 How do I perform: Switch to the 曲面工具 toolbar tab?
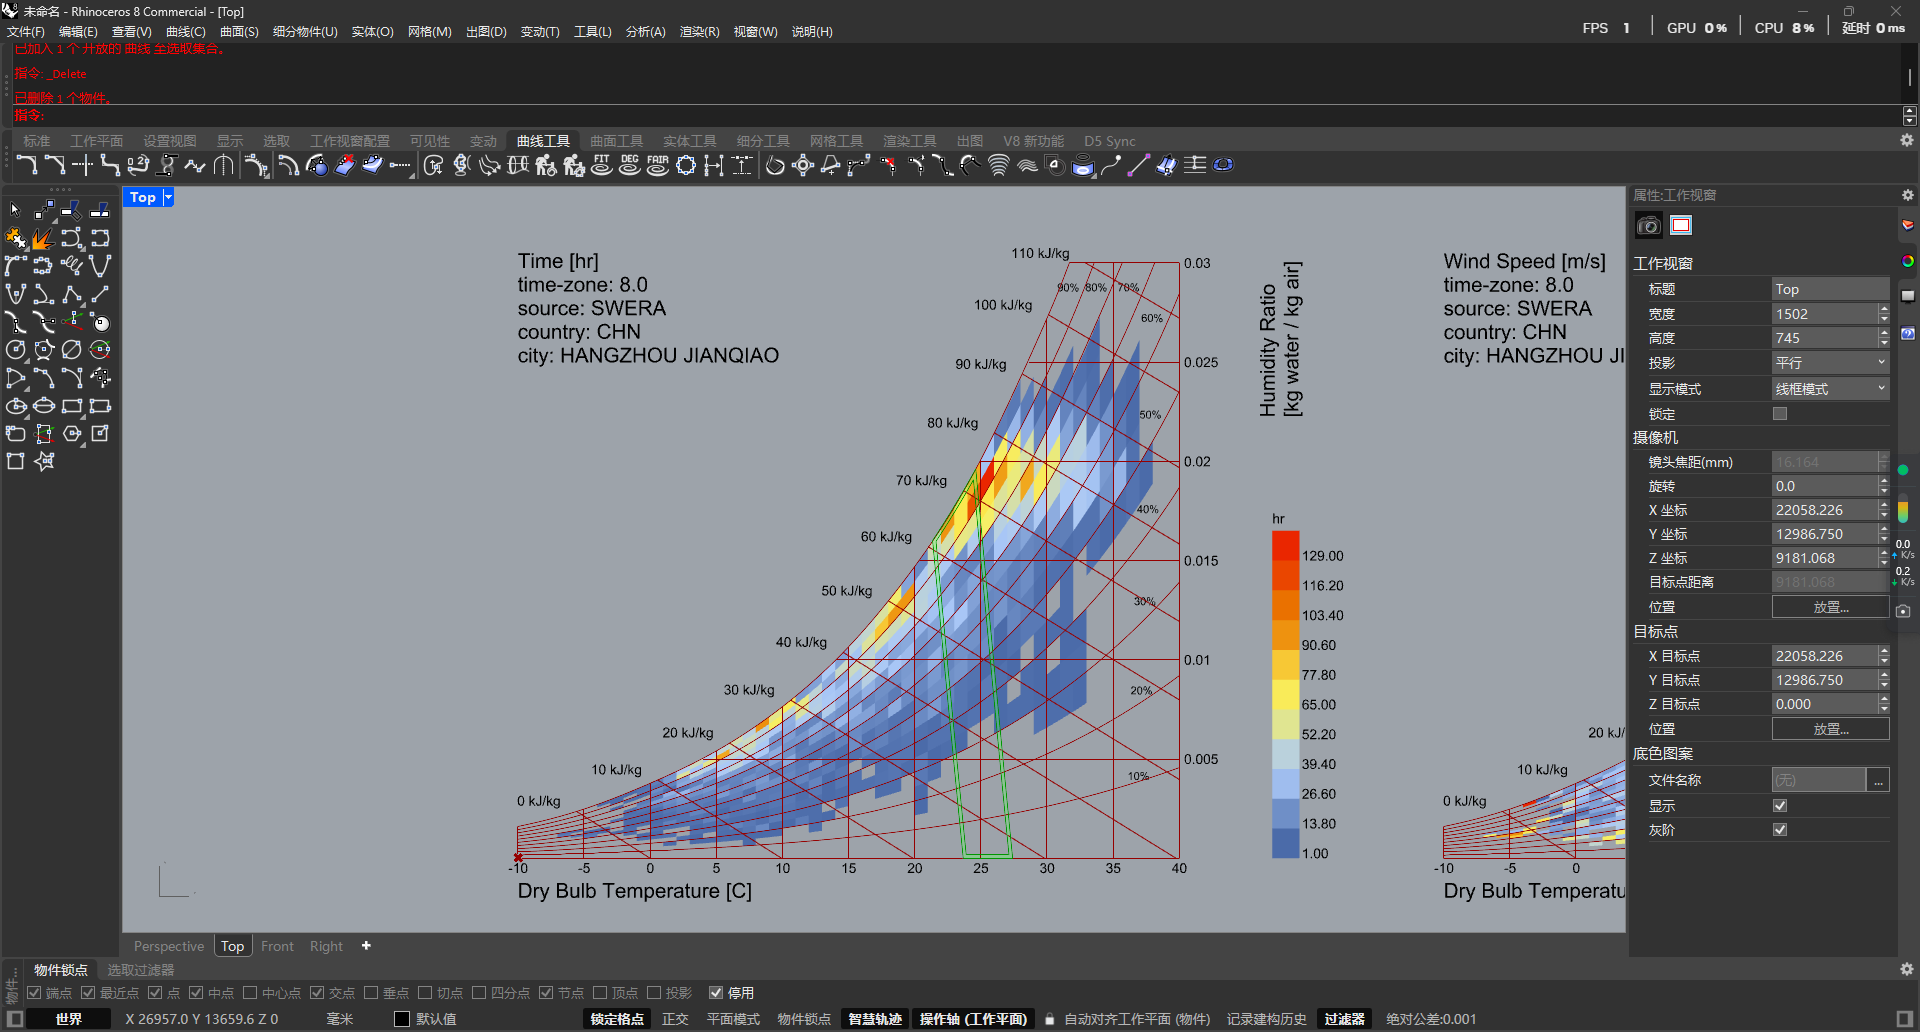click(617, 141)
